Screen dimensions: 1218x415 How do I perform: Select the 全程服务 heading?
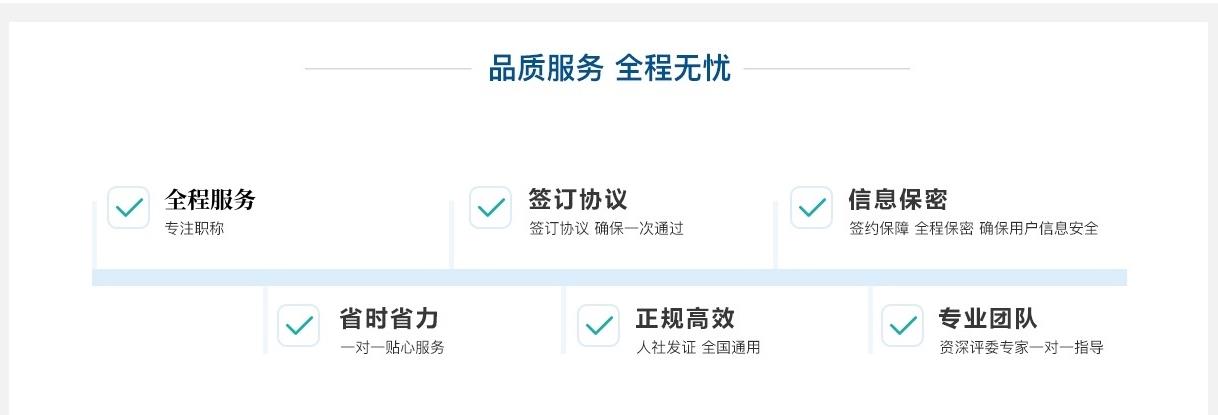tap(210, 200)
